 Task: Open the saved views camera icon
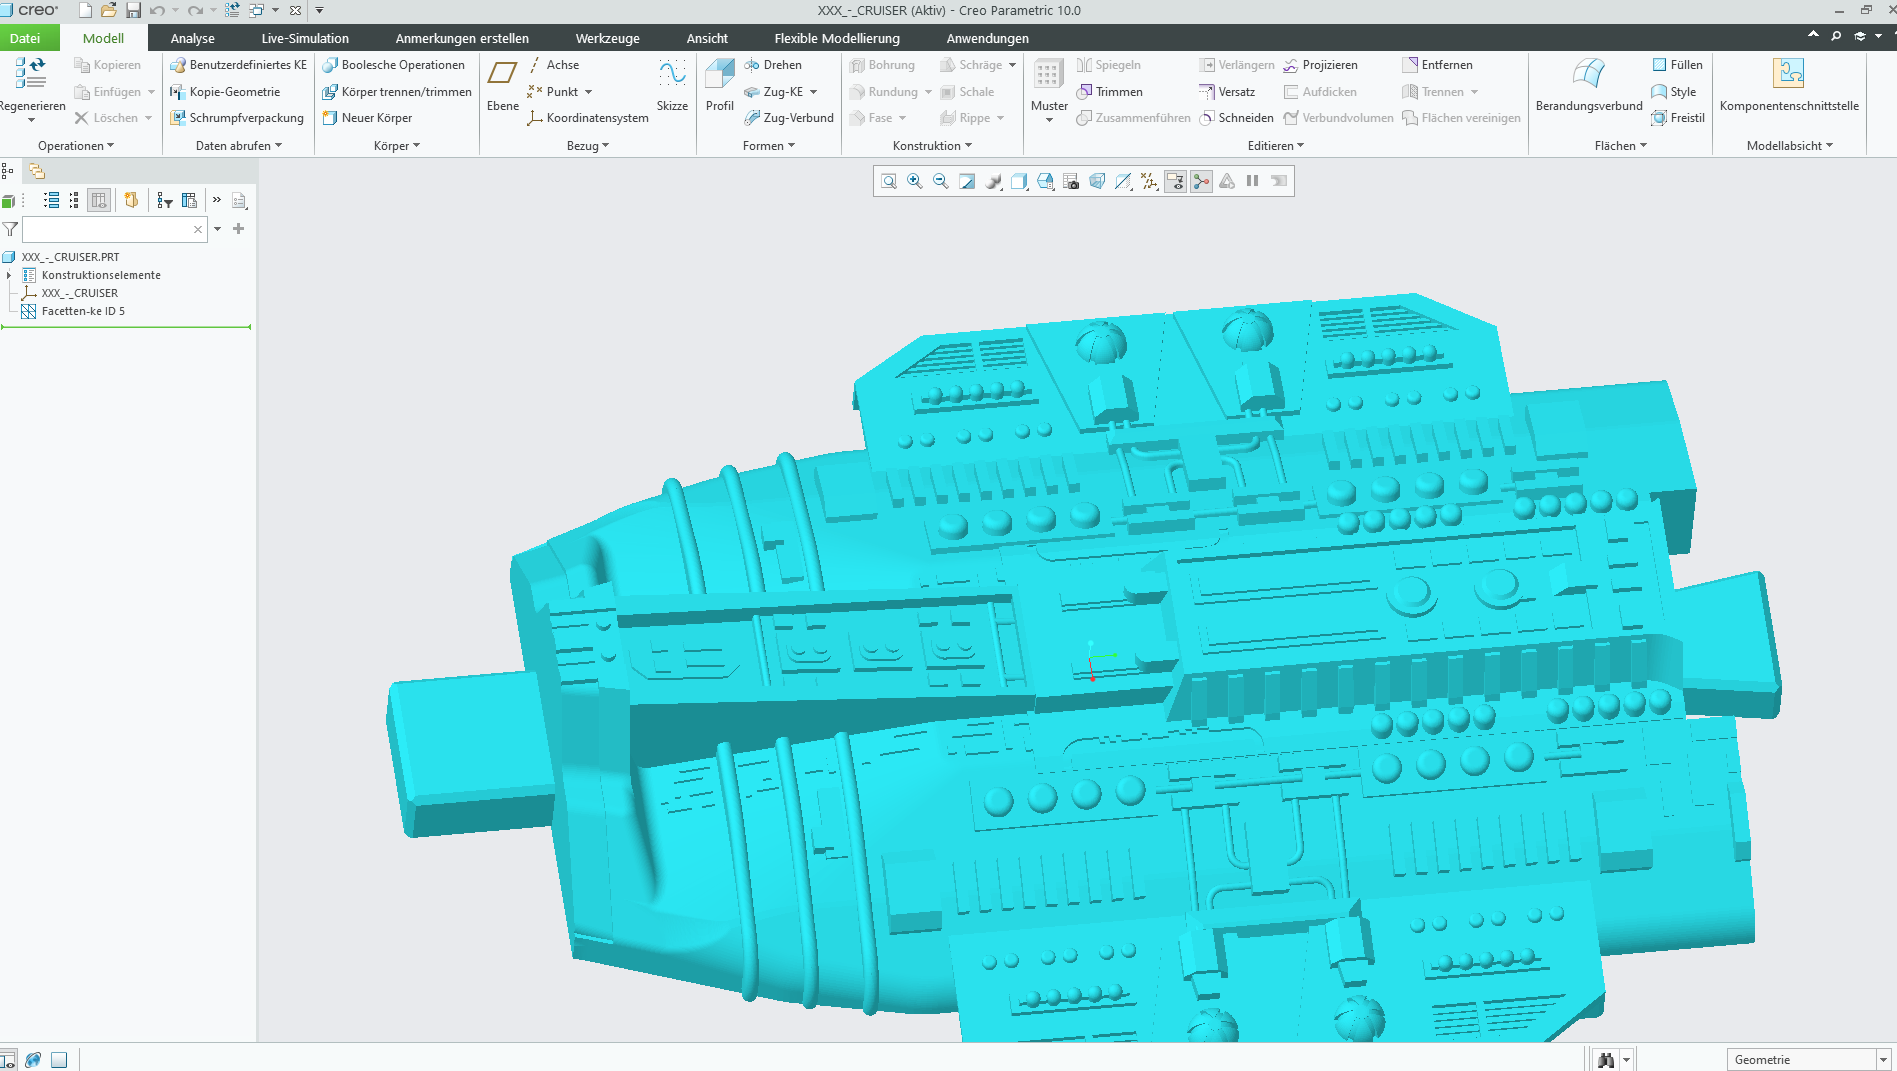(x=1071, y=181)
